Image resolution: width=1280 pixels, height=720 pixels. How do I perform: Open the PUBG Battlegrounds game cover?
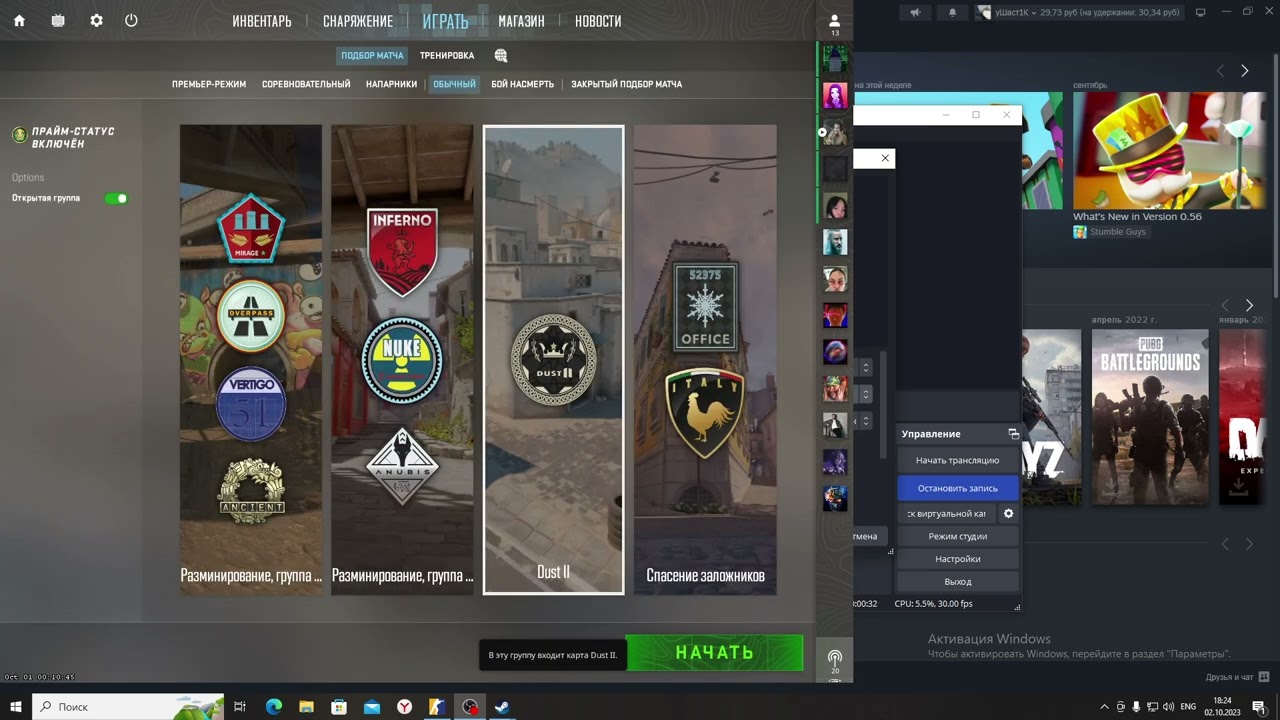(1150, 417)
